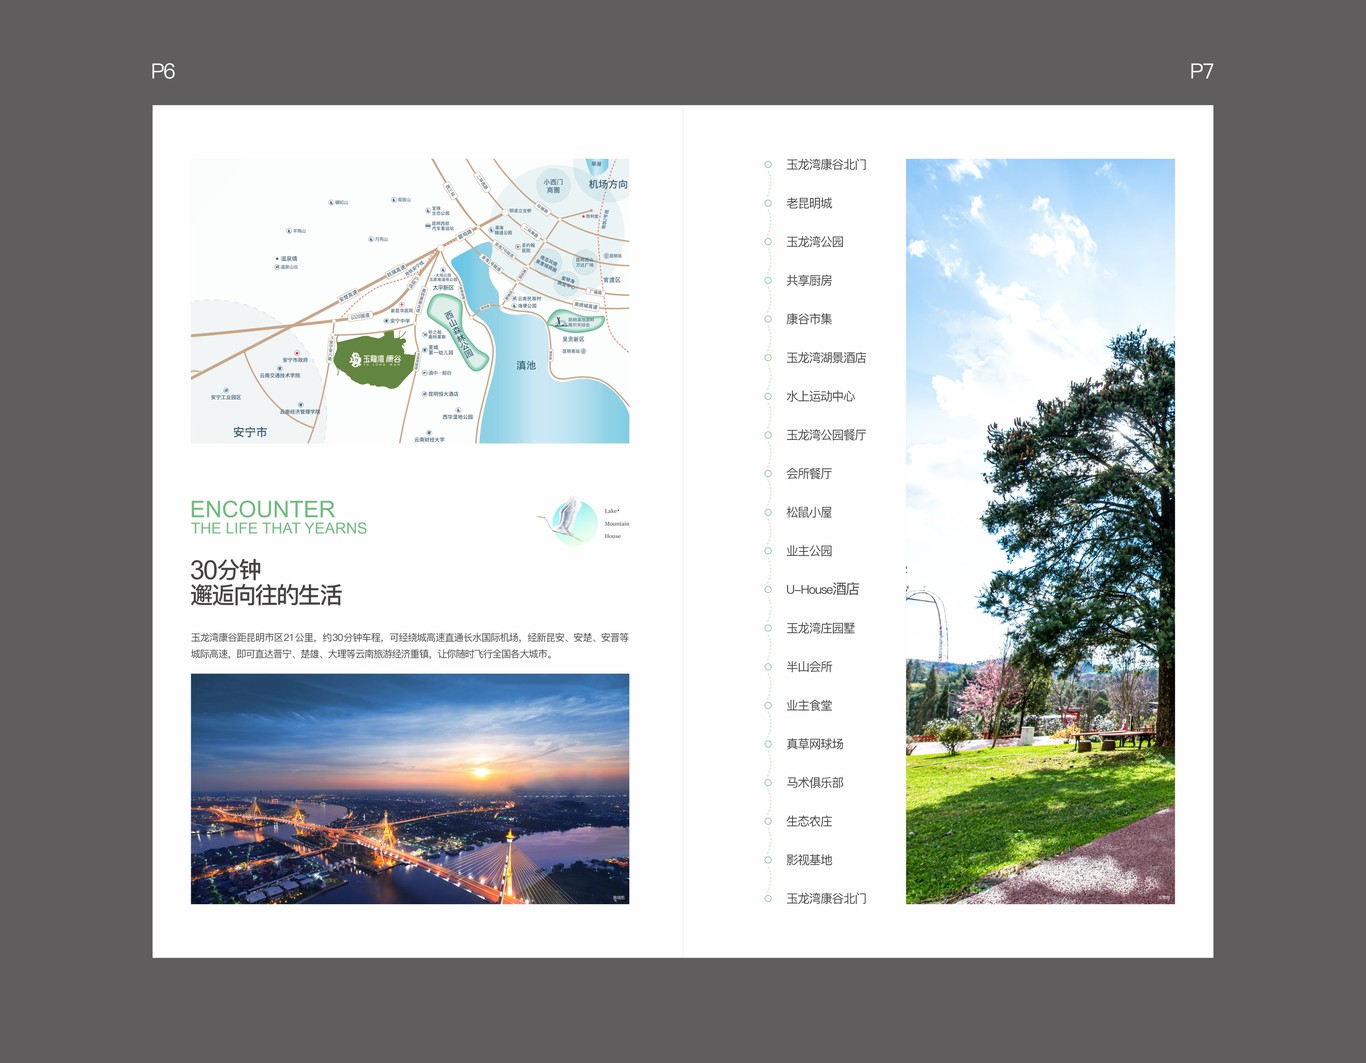The image size is (1366, 1063).
Task: Click the paragraph beginning 玉龙湾康谷距昆明市区21公里
Action: [x=410, y=645]
